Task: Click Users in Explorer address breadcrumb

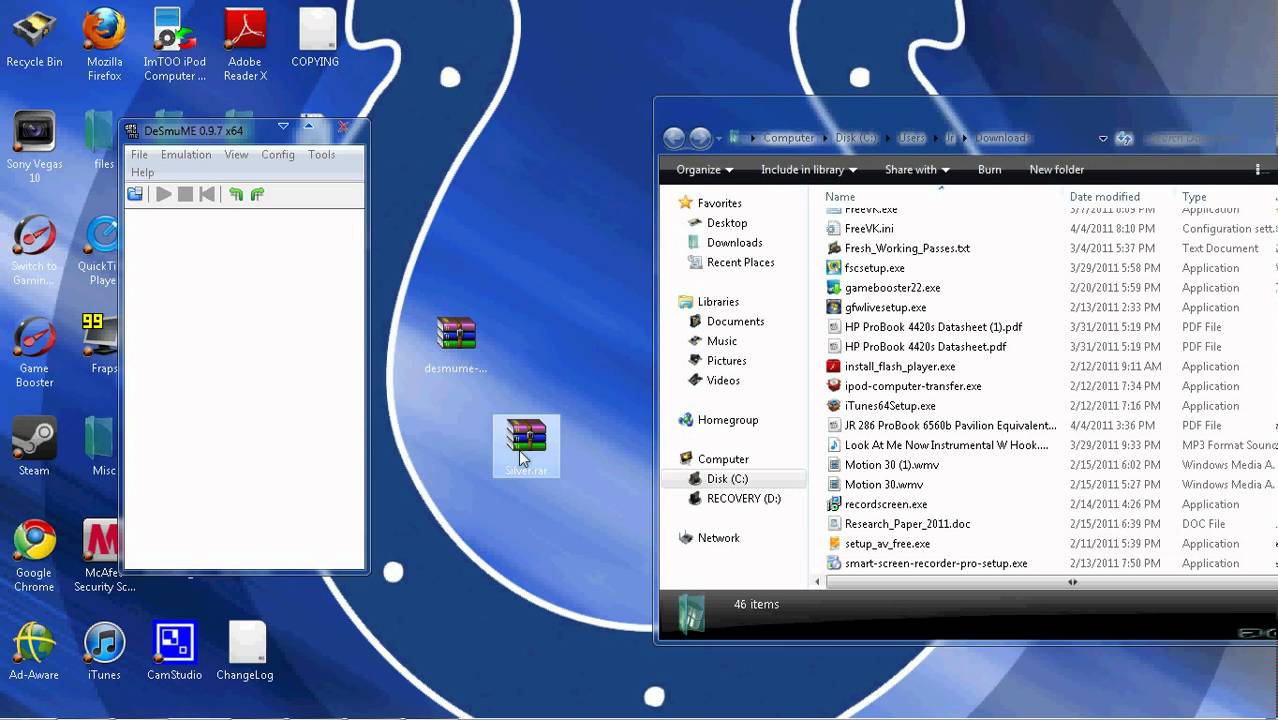Action: (912, 138)
